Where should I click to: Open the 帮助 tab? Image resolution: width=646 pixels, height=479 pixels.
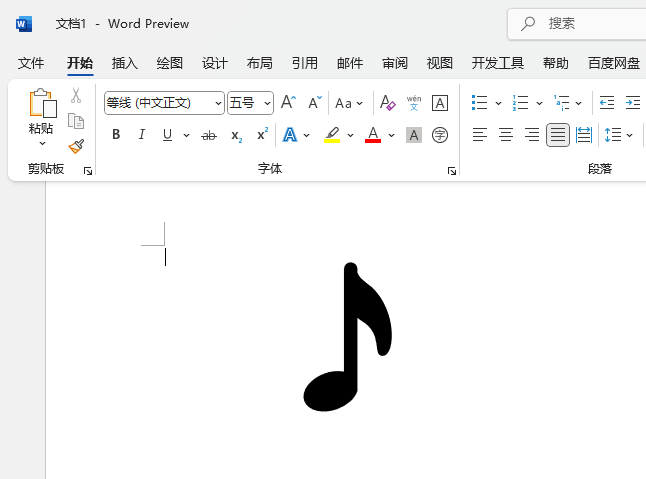tap(555, 63)
